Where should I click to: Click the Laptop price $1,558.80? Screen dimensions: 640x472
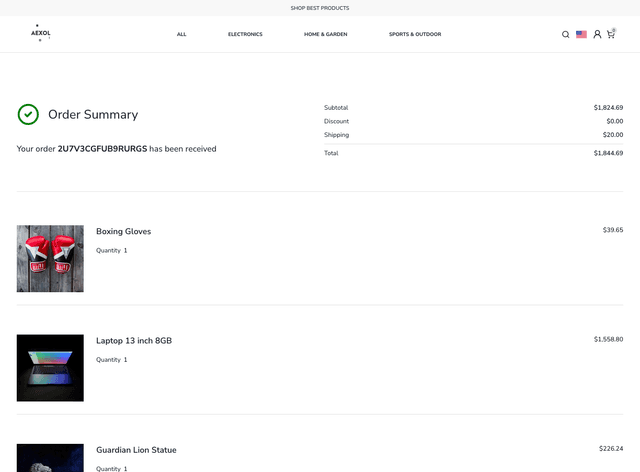tap(608, 339)
